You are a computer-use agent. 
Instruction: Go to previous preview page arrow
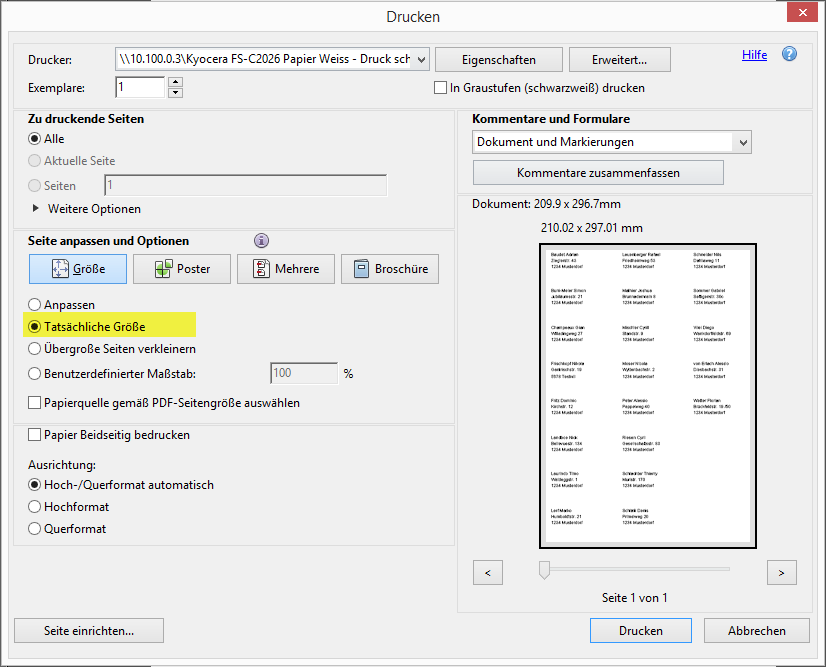pos(487,572)
